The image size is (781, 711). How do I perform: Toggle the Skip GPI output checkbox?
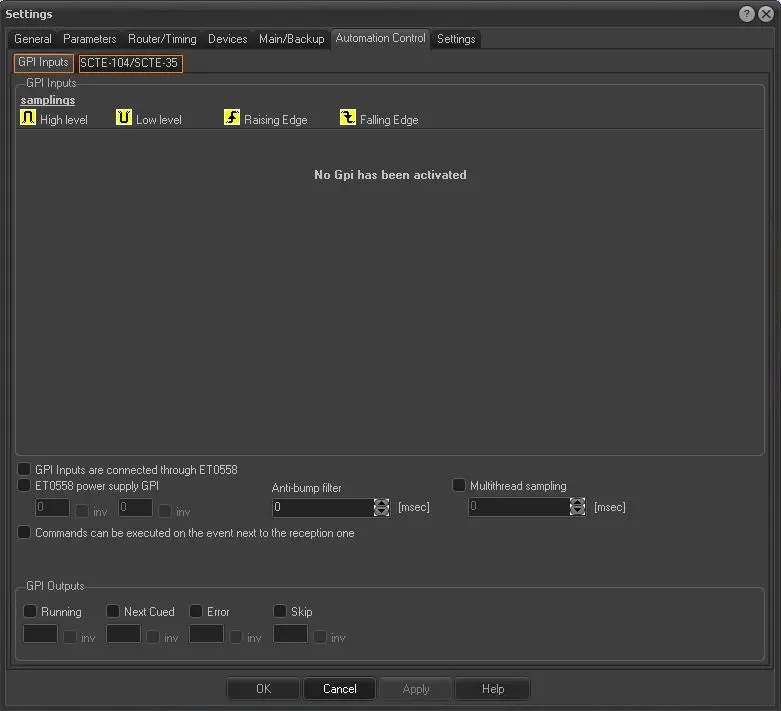(x=280, y=611)
